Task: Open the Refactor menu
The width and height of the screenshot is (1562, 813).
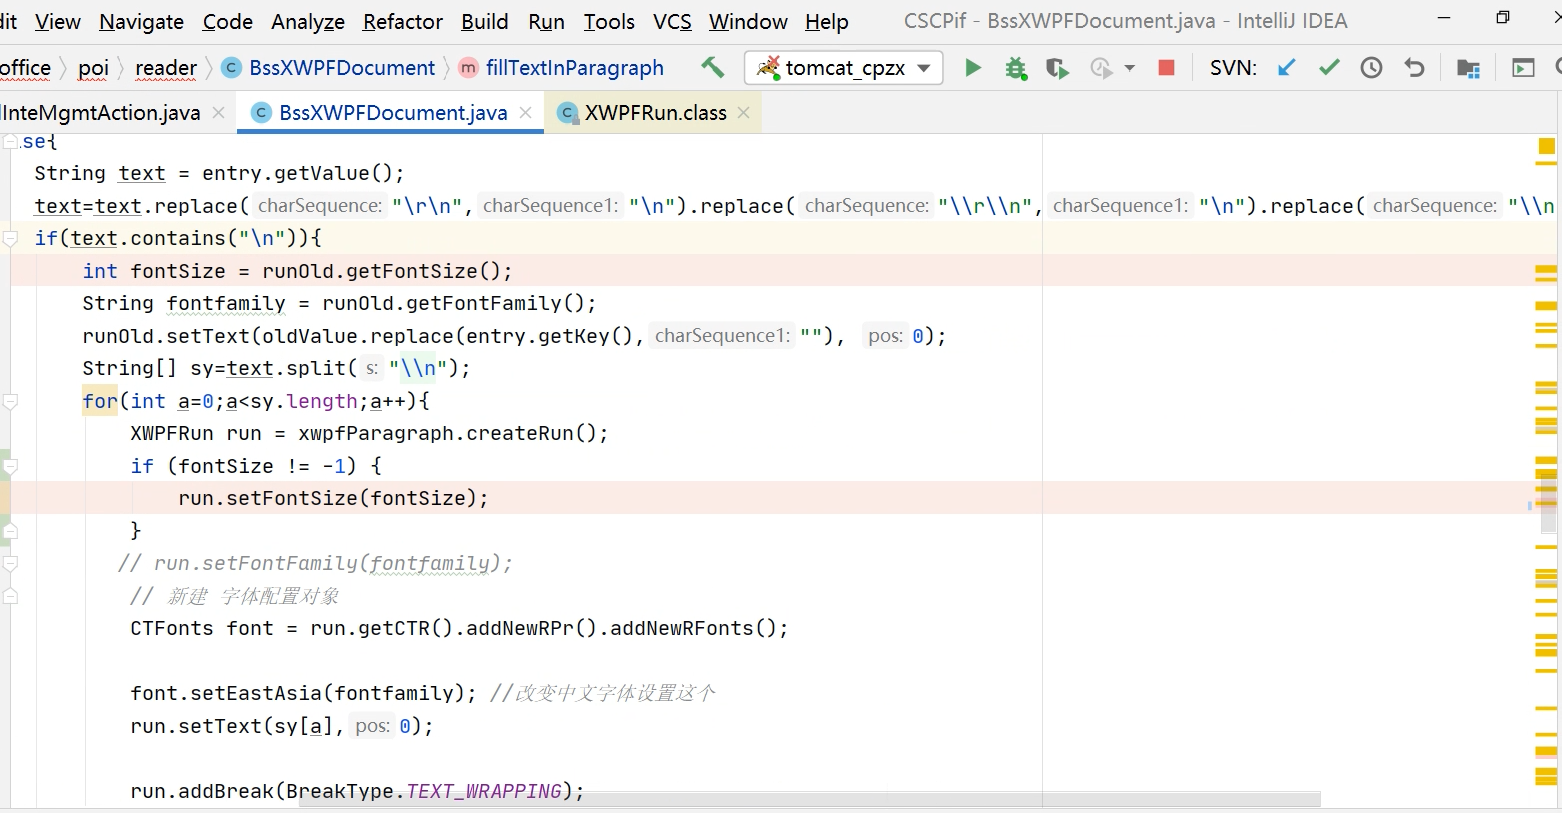Action: (402, 21)
